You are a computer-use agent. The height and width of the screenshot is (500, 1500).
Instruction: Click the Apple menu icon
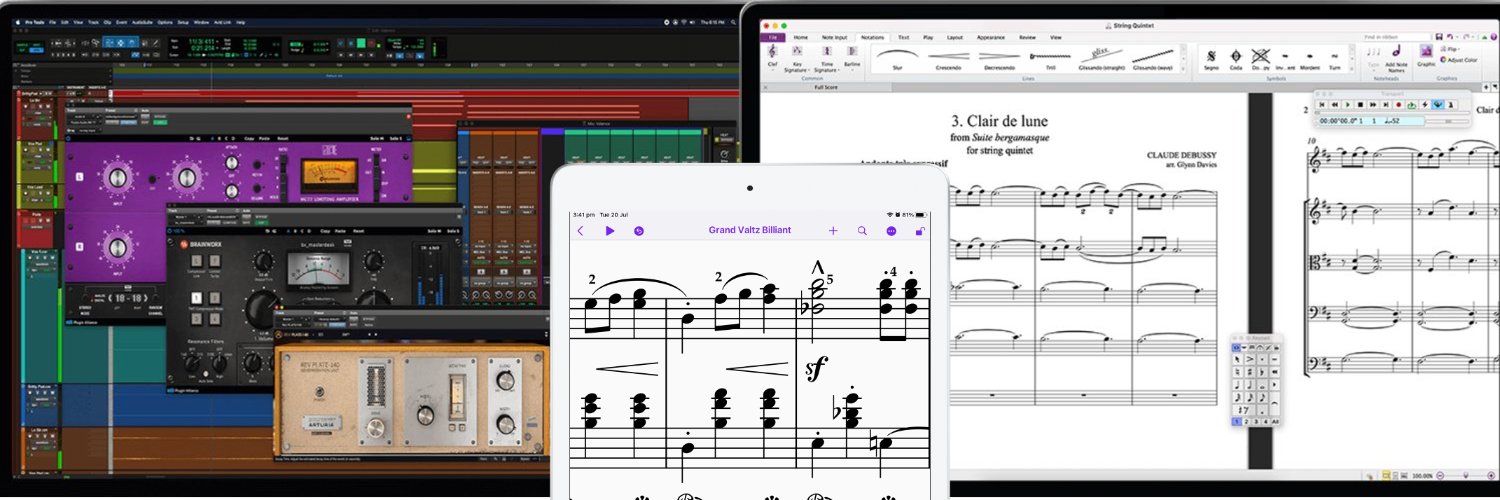[18, 22]
